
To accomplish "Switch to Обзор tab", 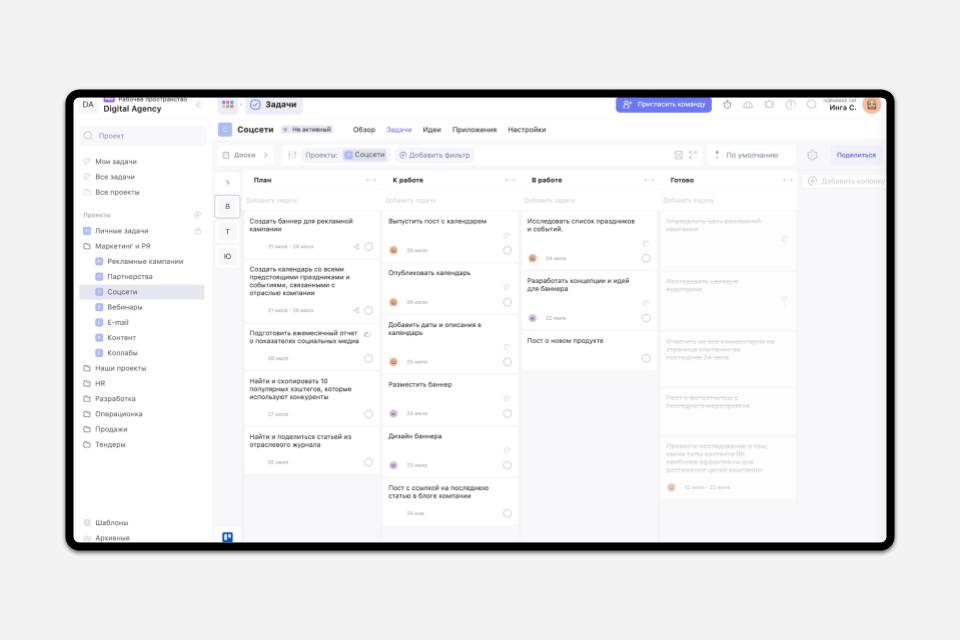I will [x=364, y=130].
